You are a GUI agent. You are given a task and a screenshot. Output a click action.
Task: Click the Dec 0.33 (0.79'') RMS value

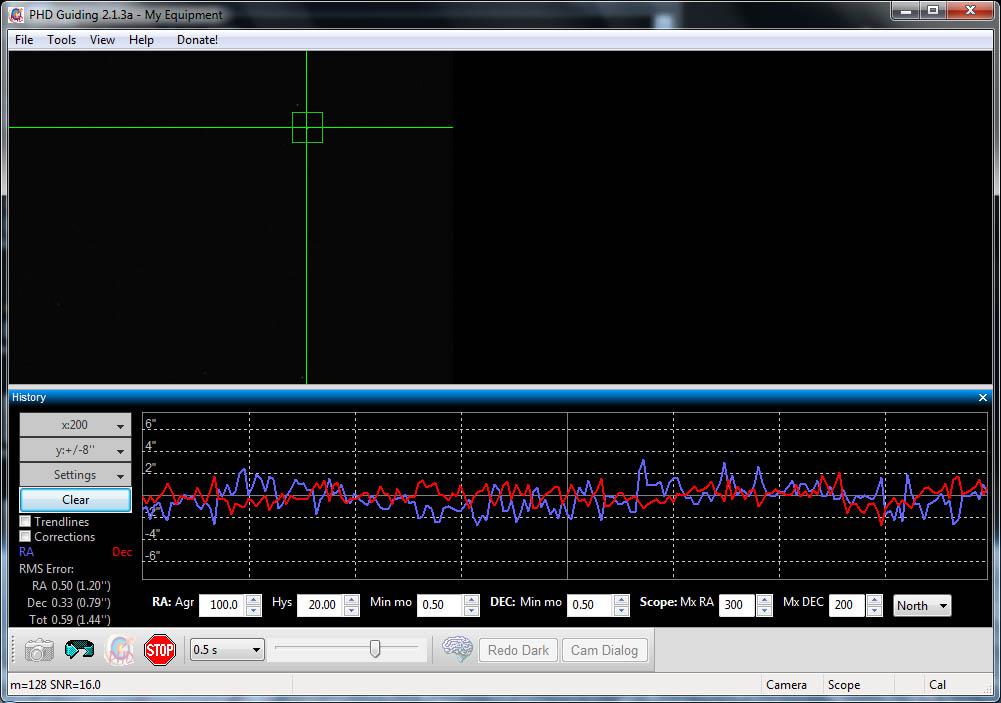point(69,603)
